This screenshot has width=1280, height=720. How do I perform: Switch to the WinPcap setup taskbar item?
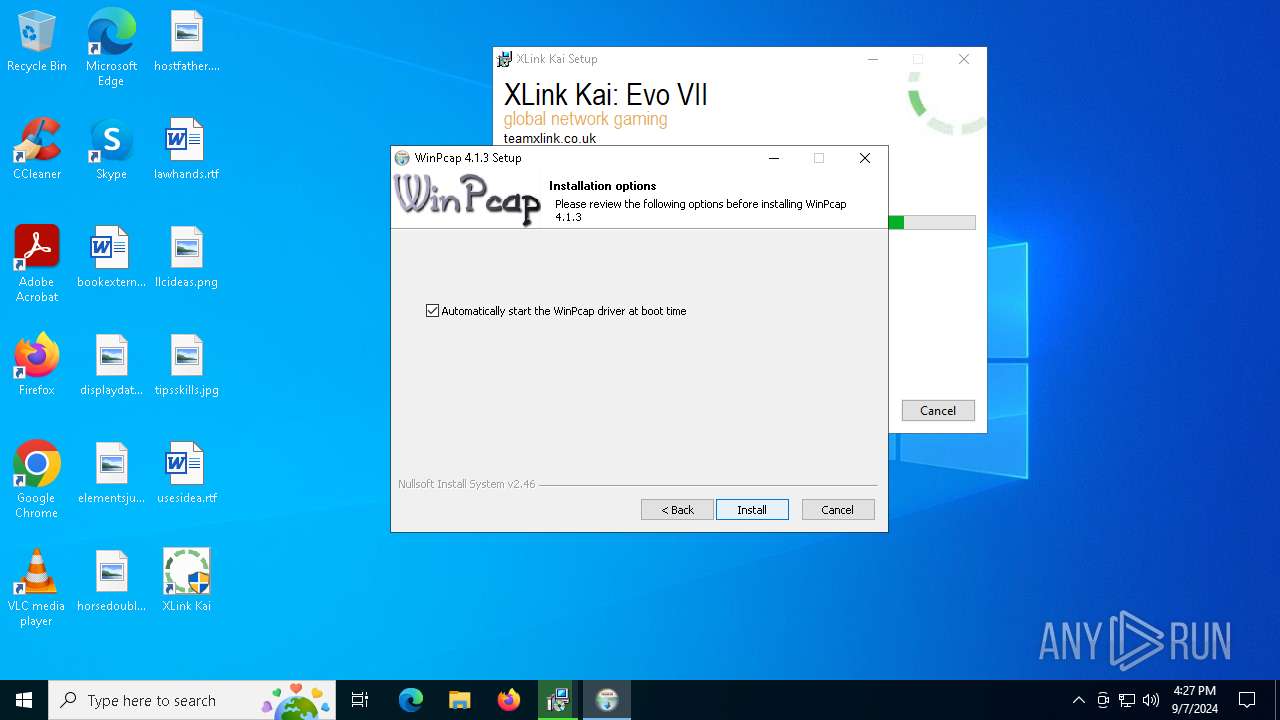606,700
